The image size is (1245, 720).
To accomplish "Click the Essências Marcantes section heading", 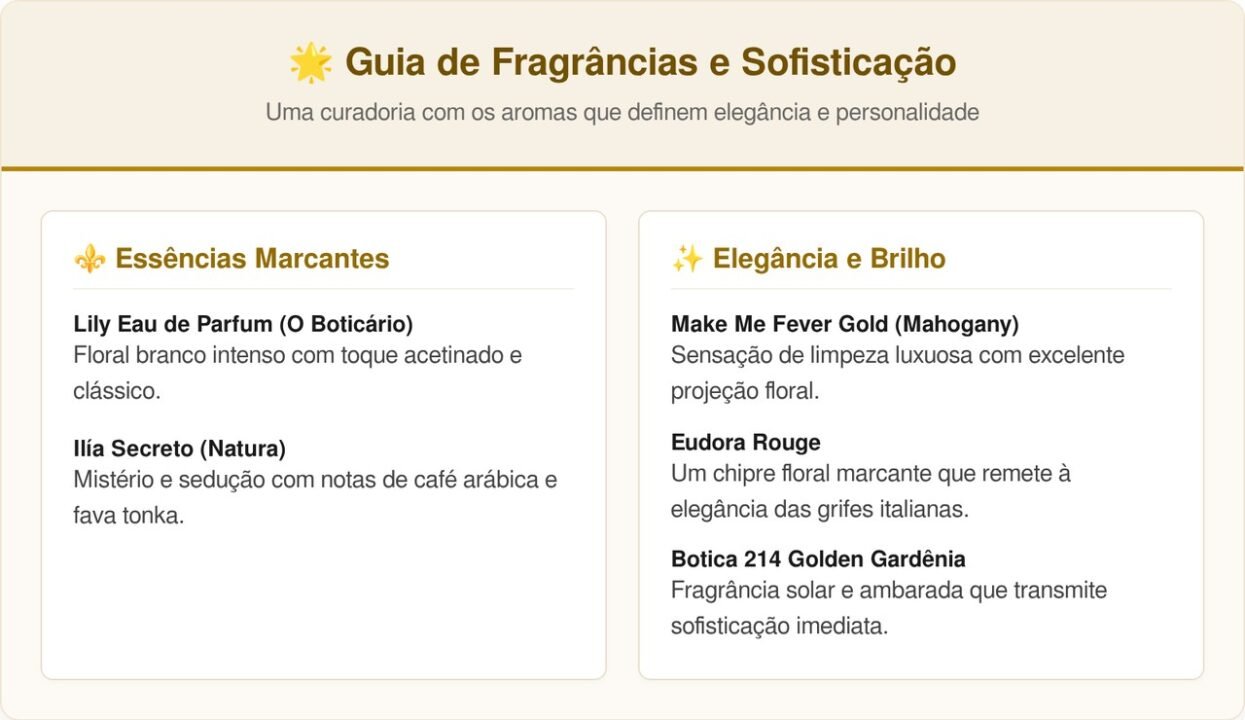I will (x=252, y=259).
